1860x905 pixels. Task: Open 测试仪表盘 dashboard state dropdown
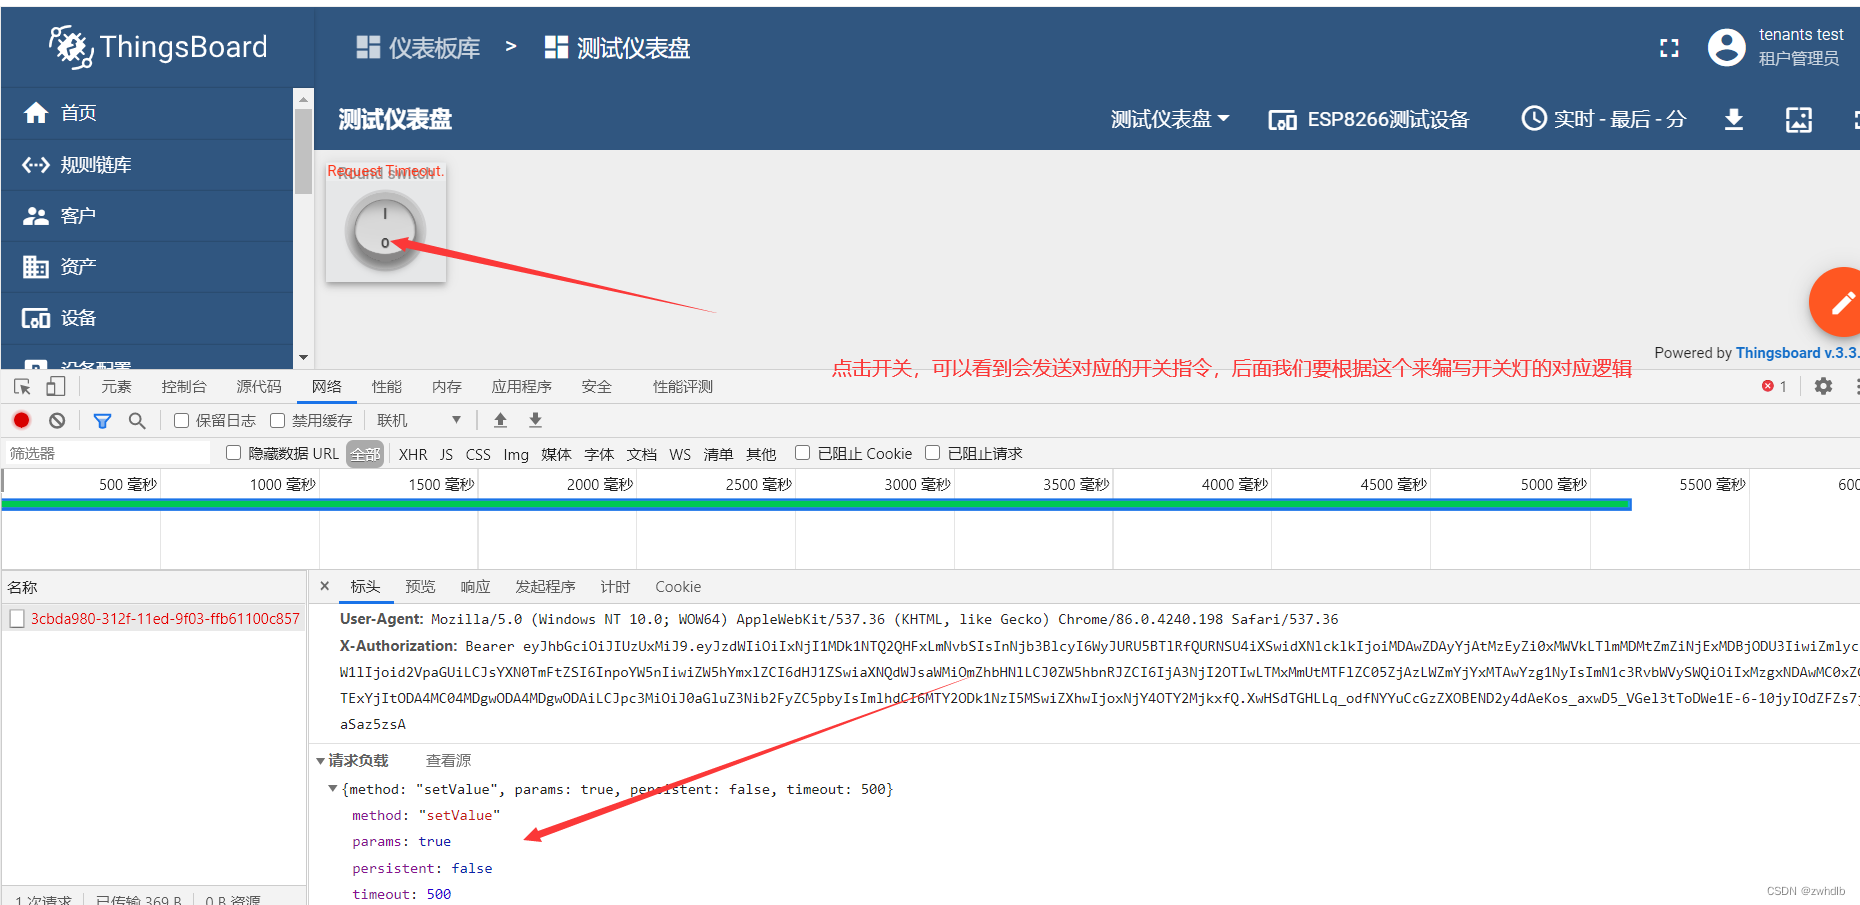[1170, 119]
